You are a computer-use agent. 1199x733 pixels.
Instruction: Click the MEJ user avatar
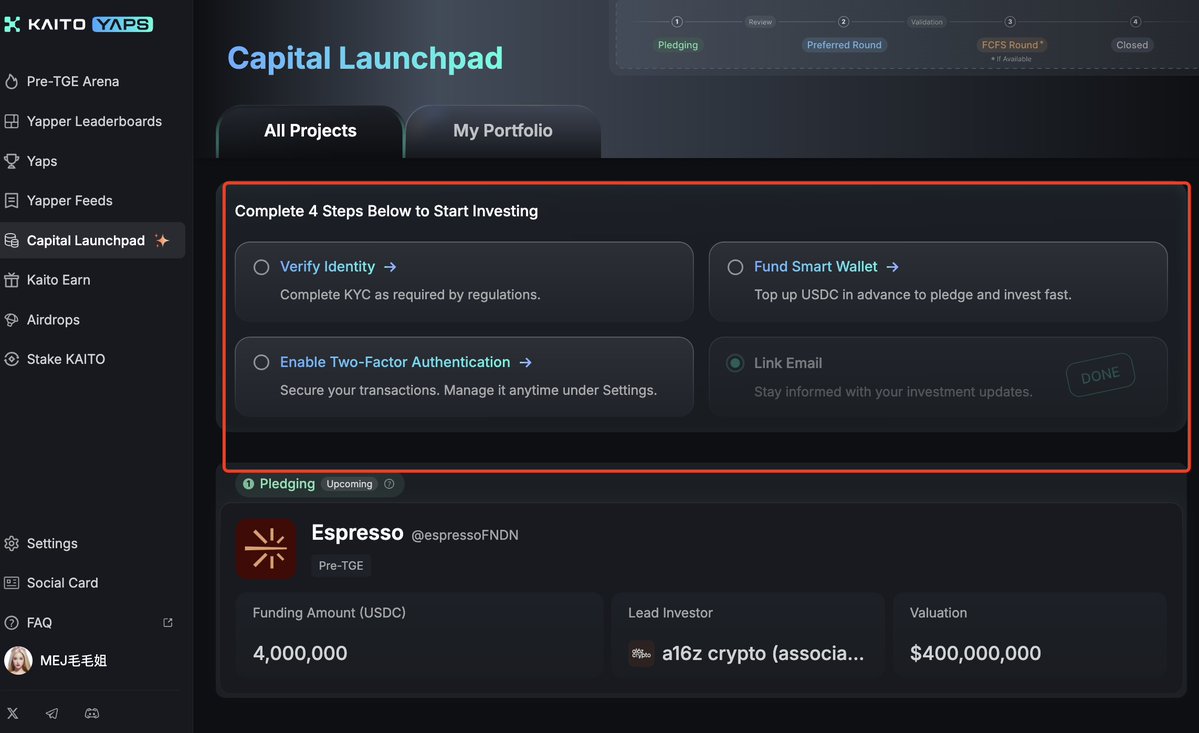tap(18, 660)
